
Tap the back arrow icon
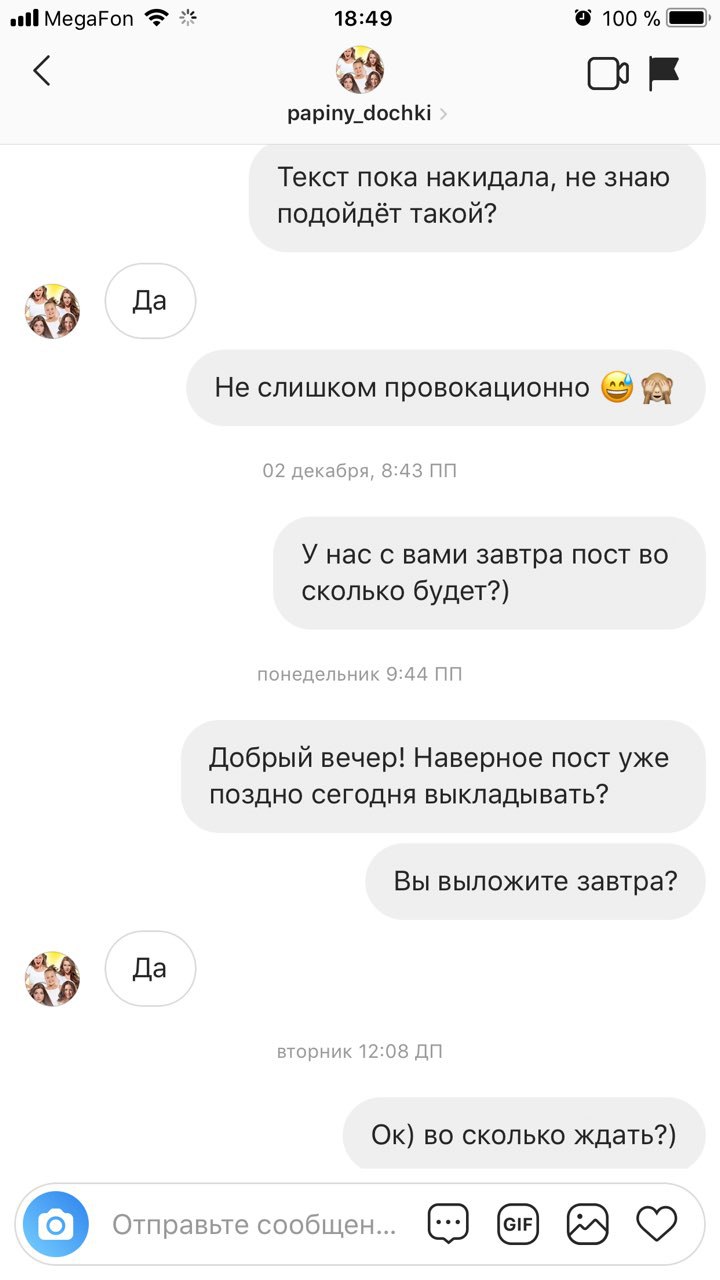(41, 71)
